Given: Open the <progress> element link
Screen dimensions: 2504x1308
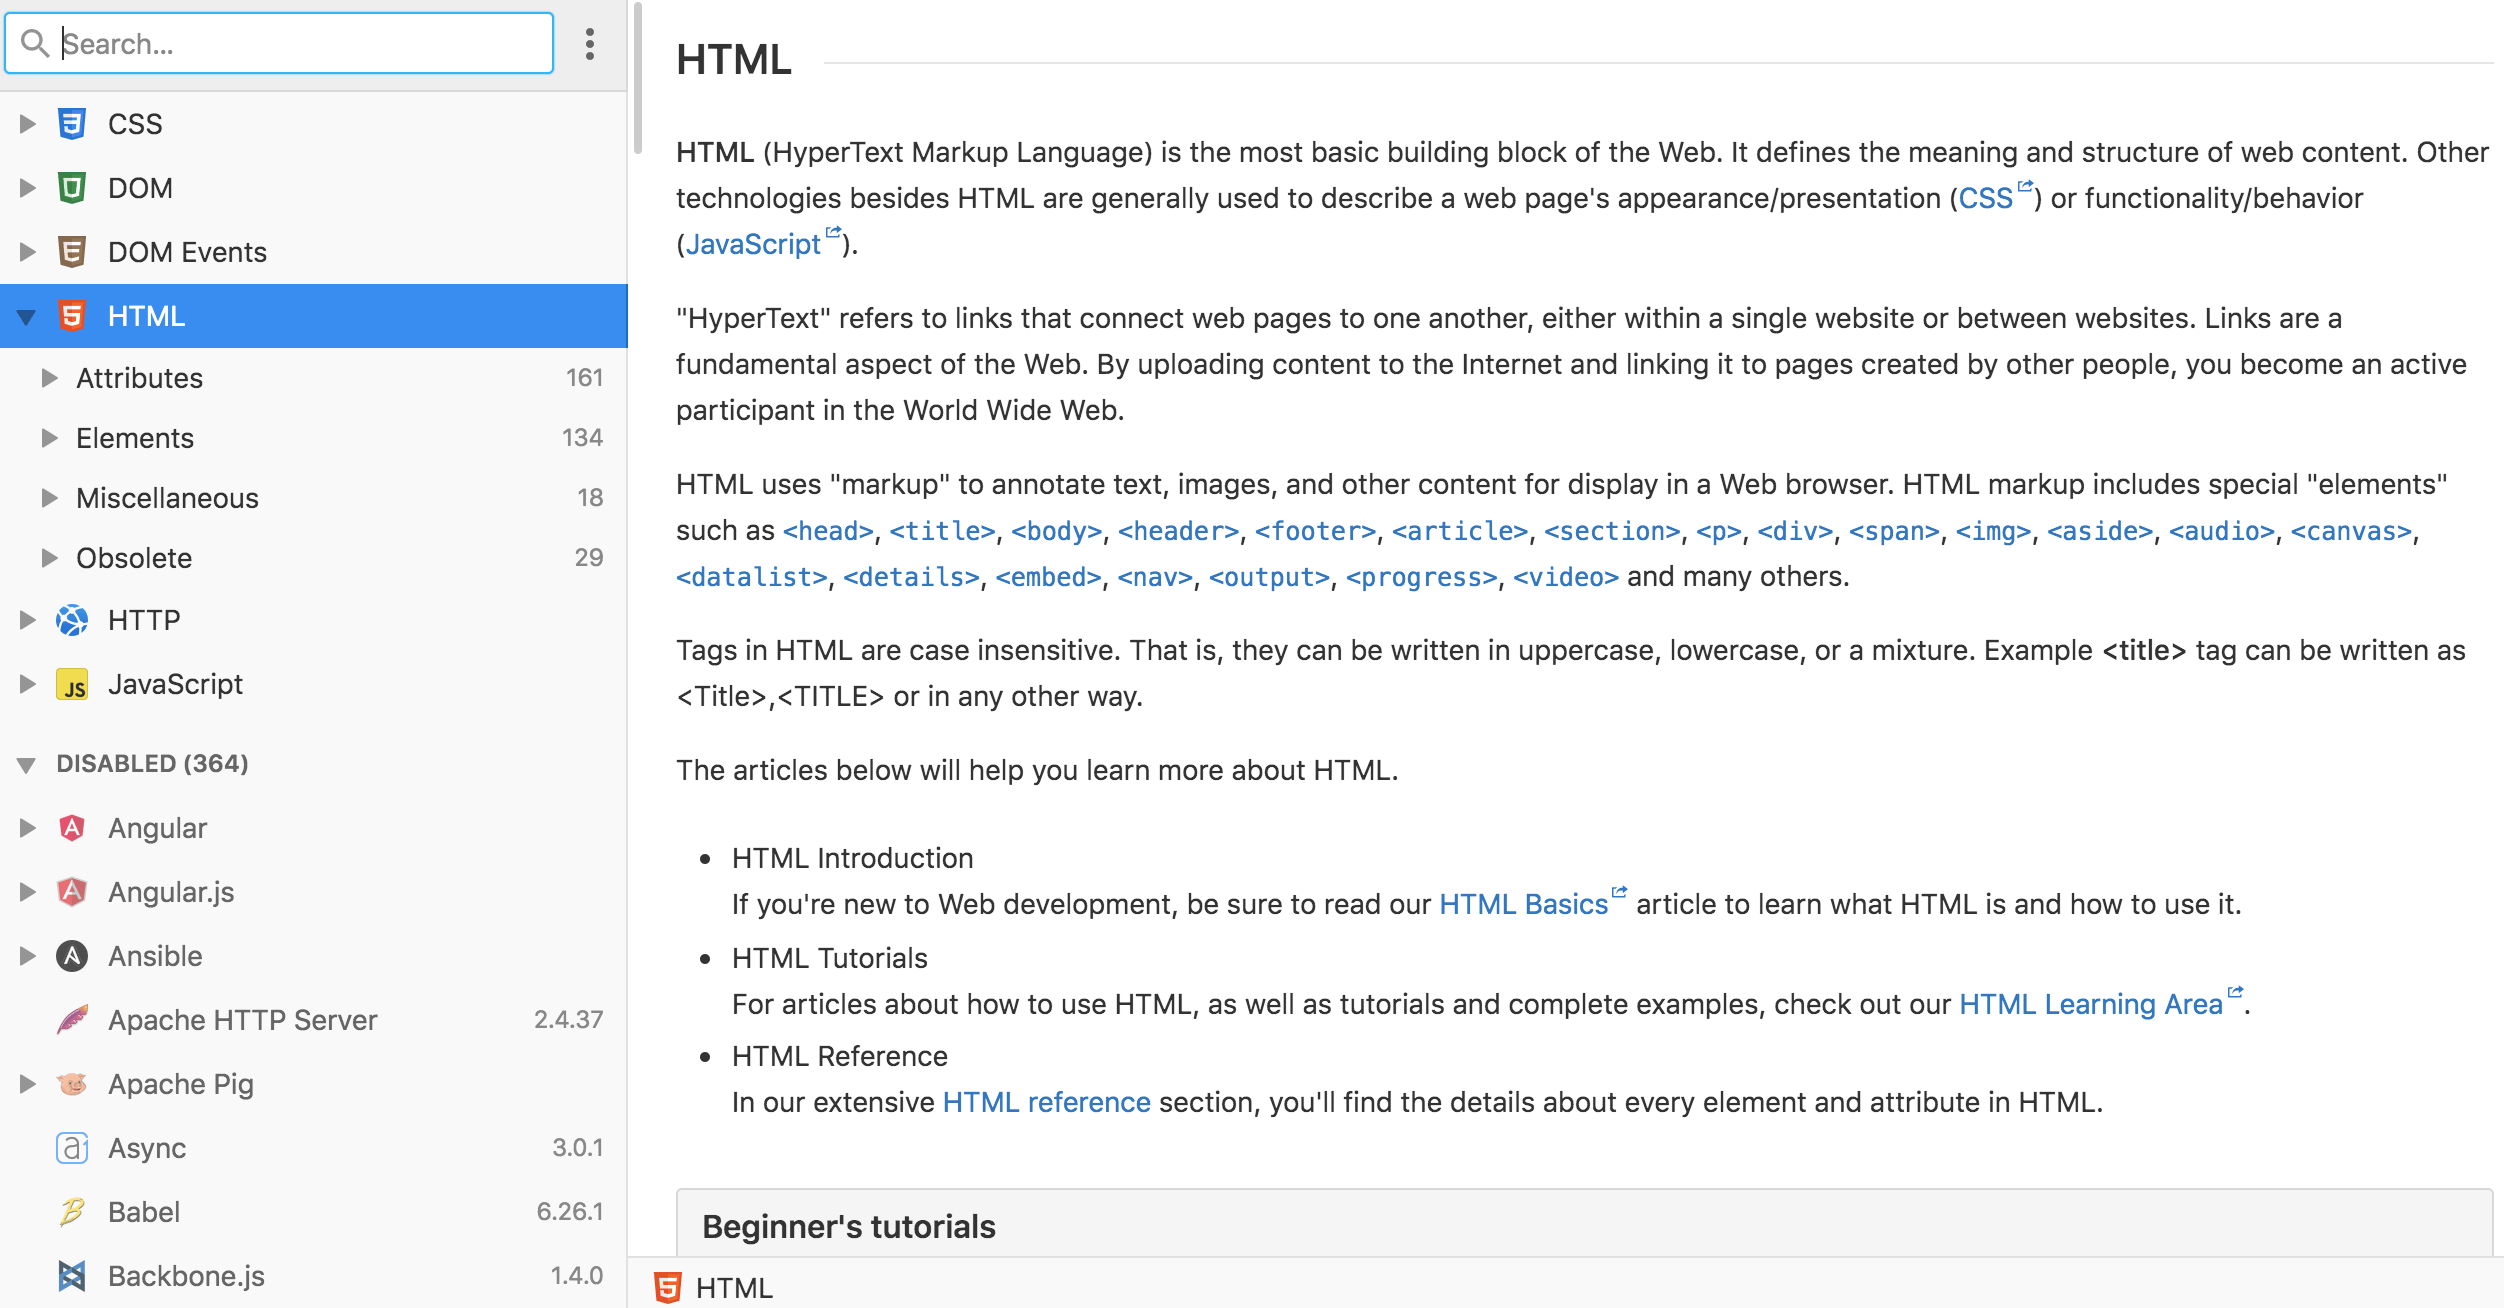Looking at the screenshot, I should pos(1421,577).
